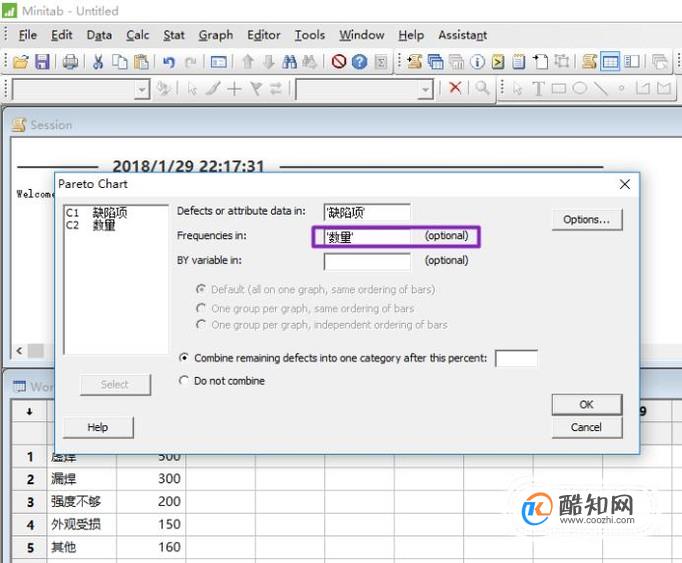
Task: Click the Select button under column list
Action: click(x=115, y=385)
